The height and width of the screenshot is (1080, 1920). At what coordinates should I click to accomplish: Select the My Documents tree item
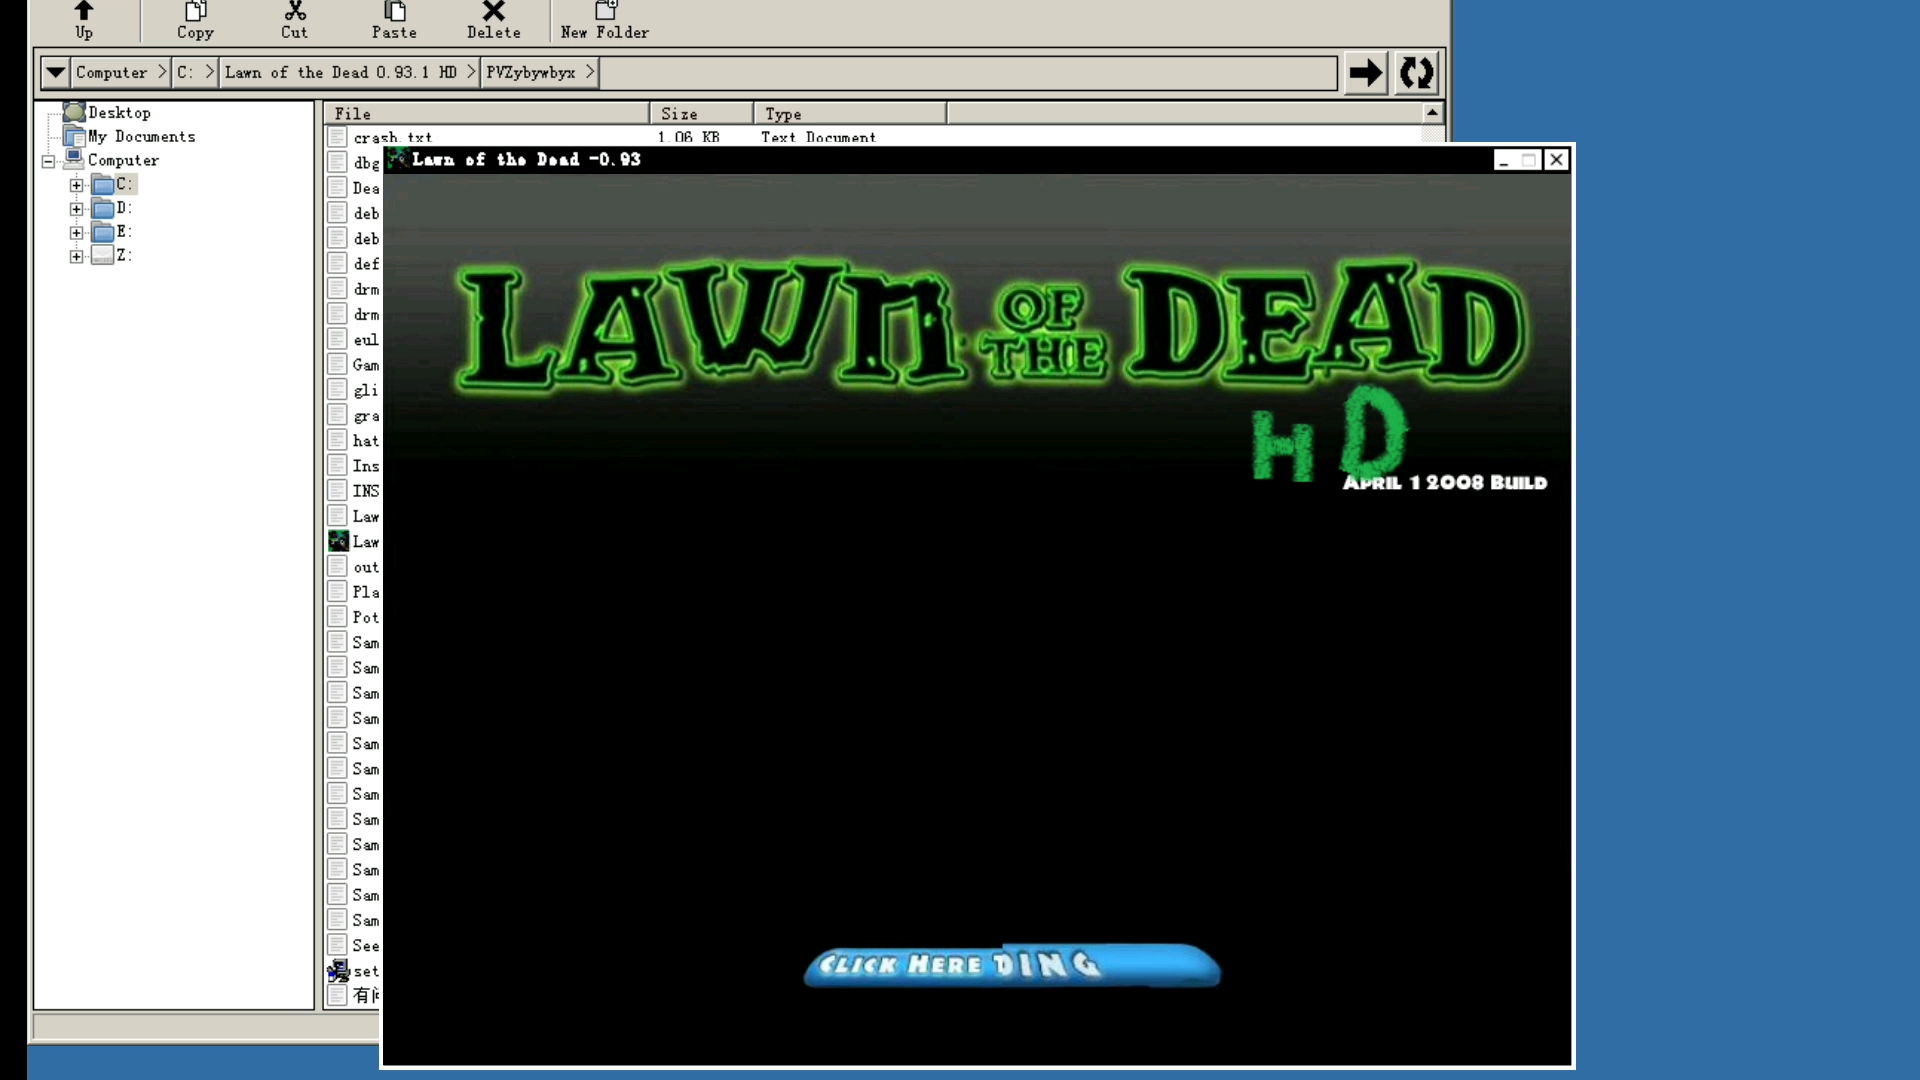[142, 136]
